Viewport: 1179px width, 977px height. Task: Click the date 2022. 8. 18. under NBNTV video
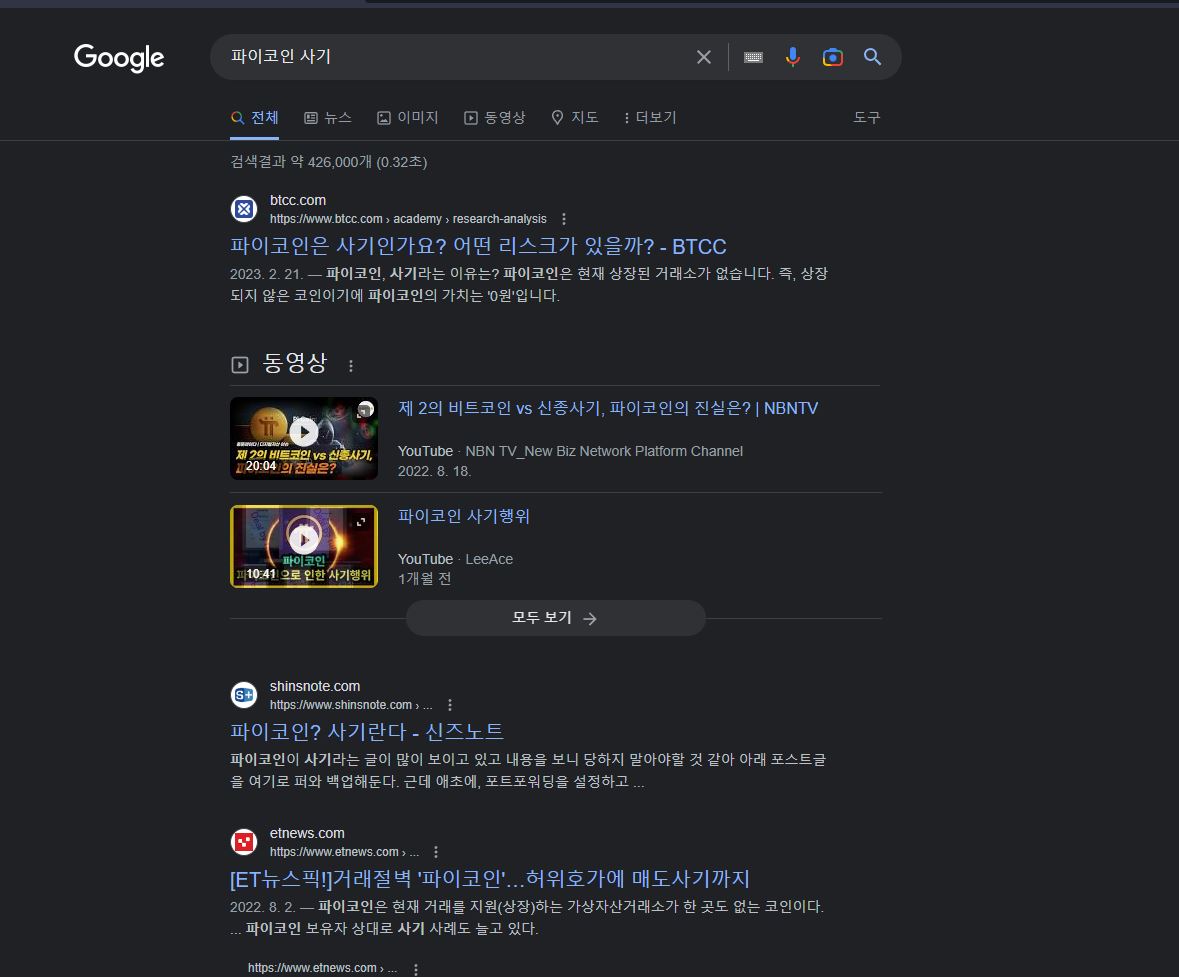pos(434,471)
